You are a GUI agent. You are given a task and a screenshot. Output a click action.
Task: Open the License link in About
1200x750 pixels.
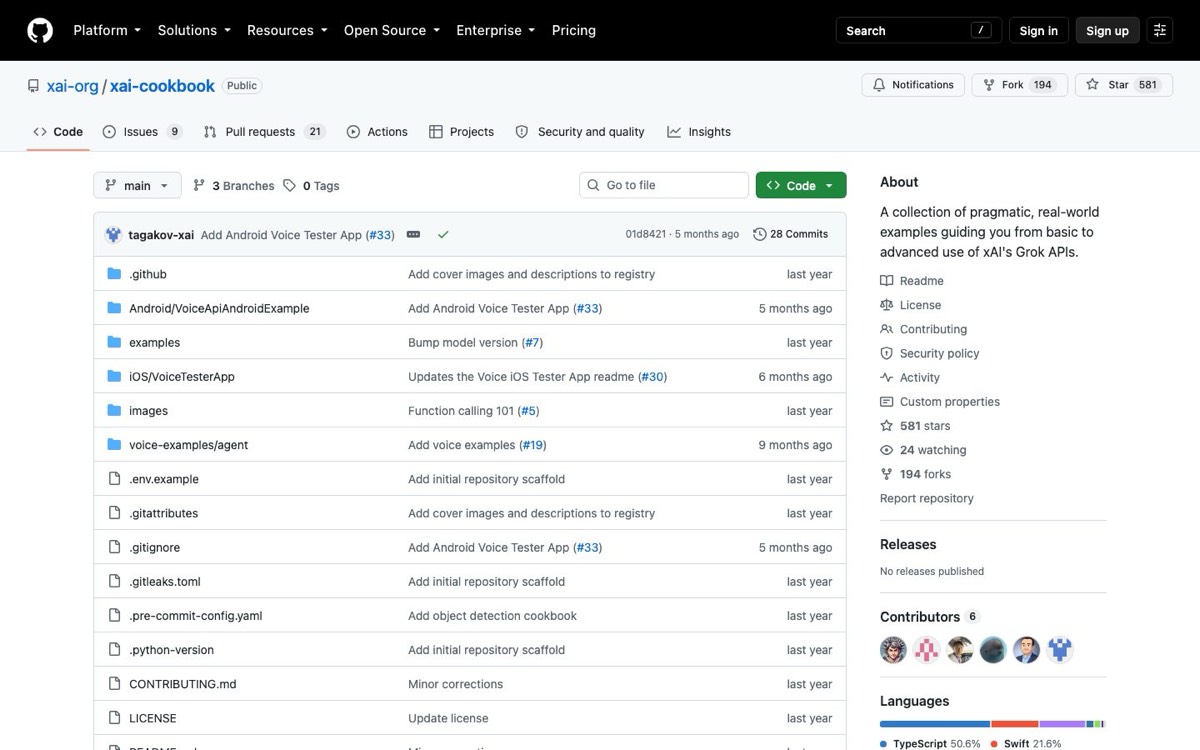[x=911, y=305]
